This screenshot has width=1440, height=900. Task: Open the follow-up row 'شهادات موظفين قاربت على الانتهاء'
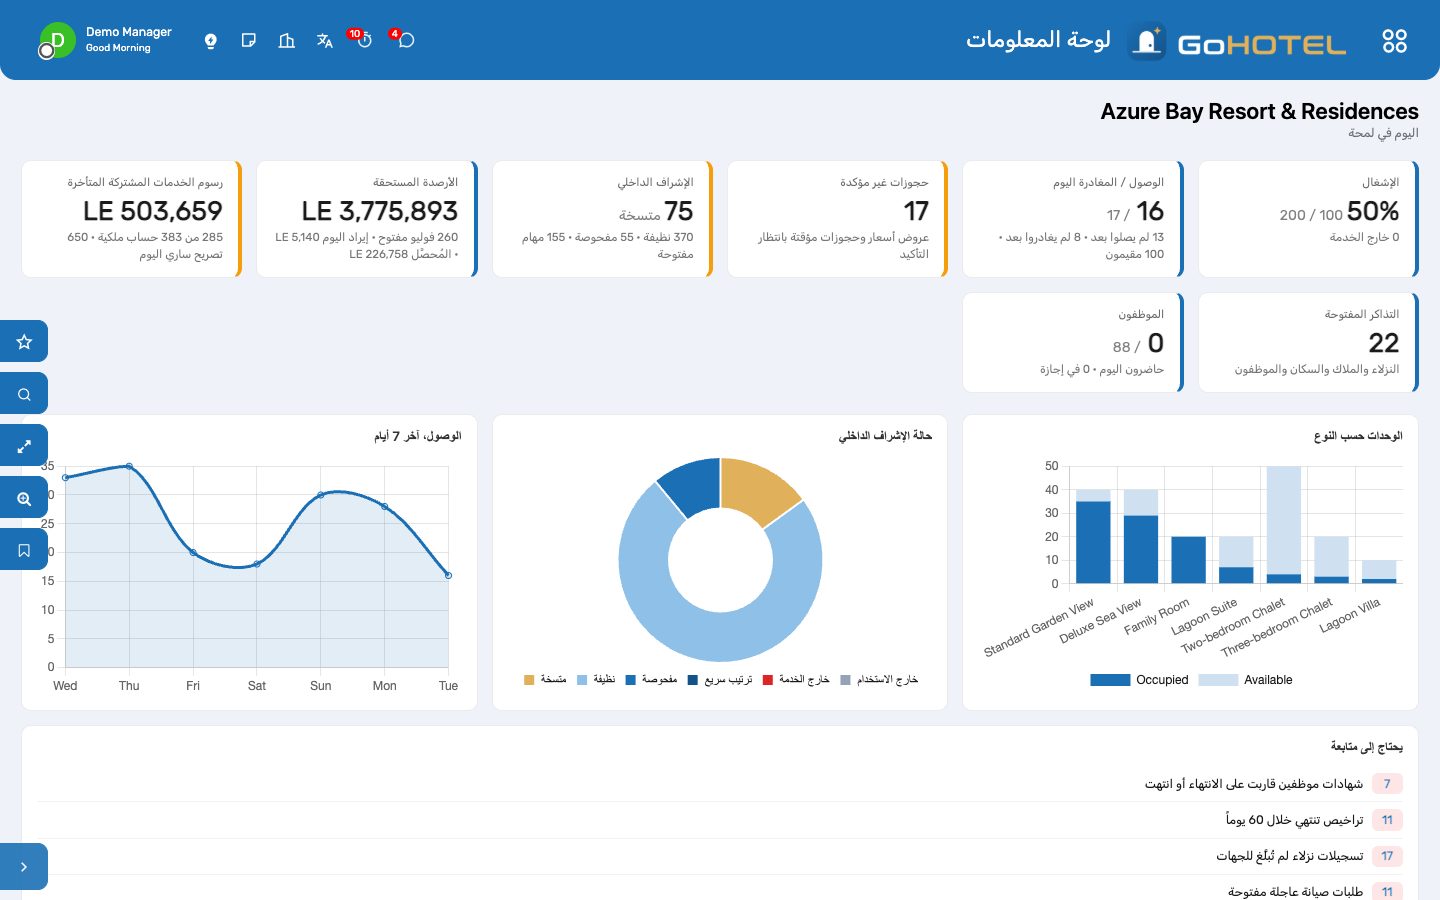[x=720, y=784]
